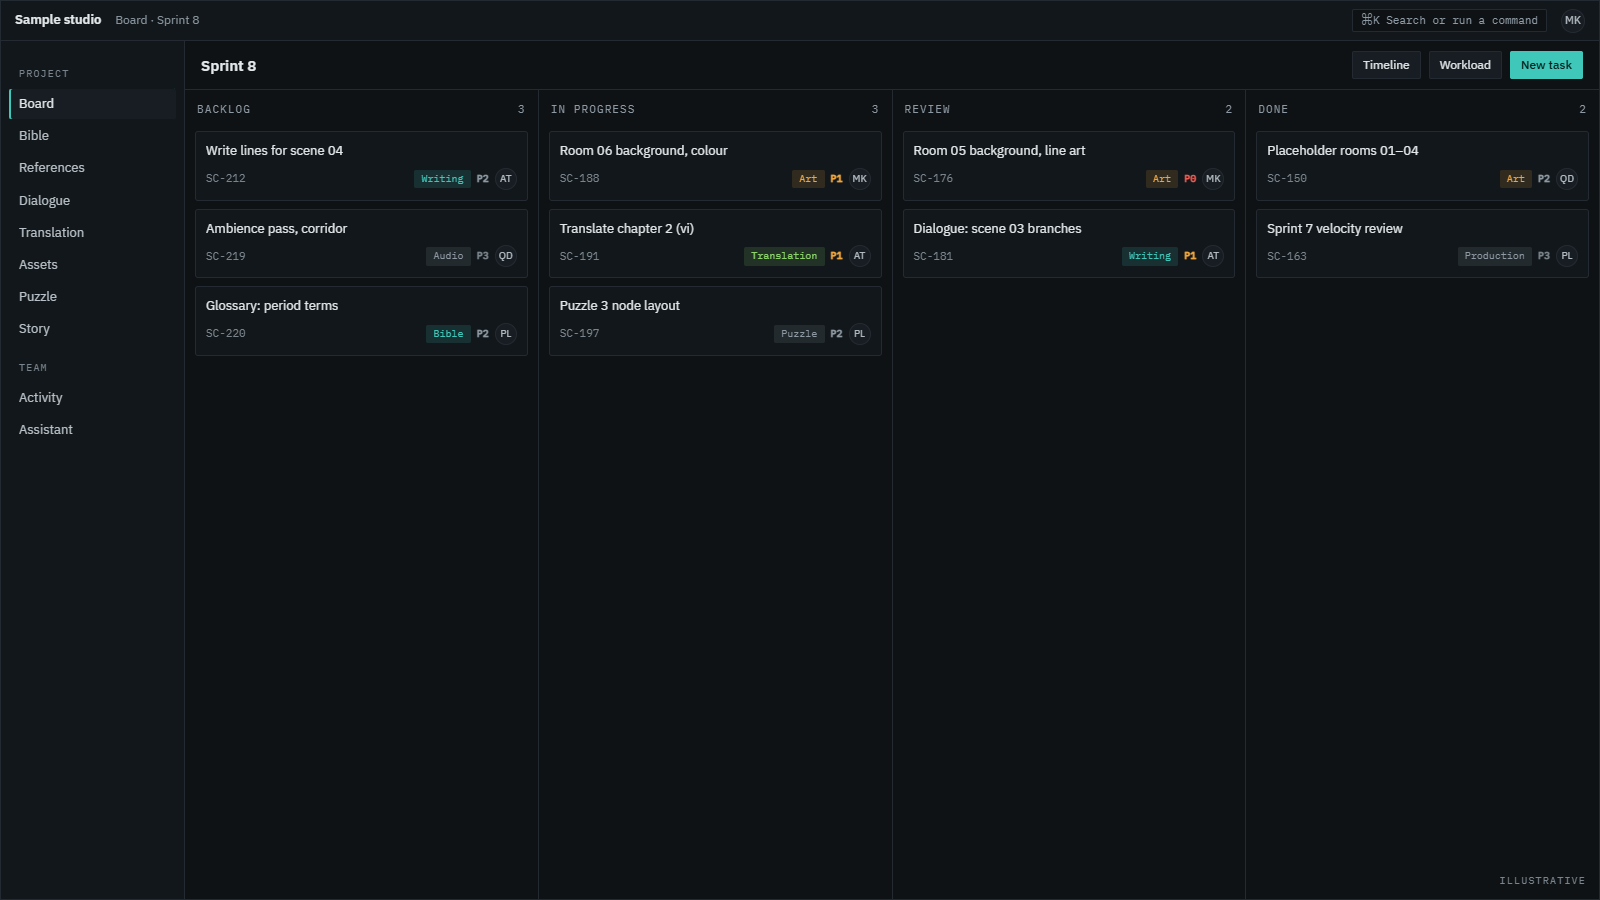Open Assets in the sidebar

92,265
